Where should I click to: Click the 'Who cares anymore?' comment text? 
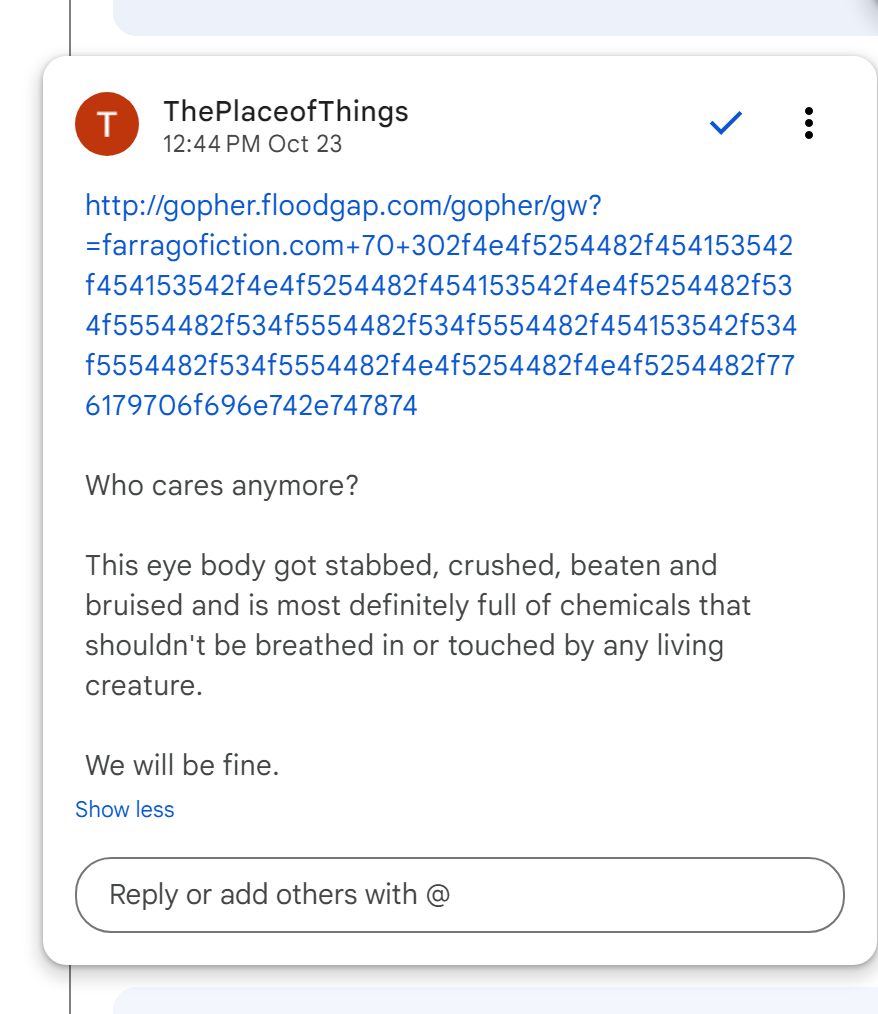(x=222, y=486)
